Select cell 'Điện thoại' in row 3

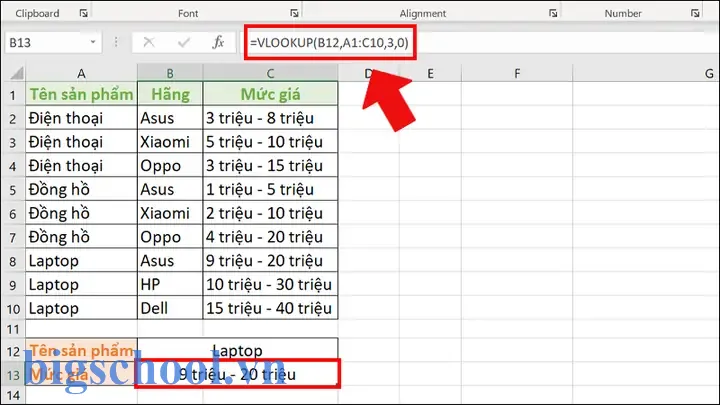pyautogui.click(x=81, y=142)
